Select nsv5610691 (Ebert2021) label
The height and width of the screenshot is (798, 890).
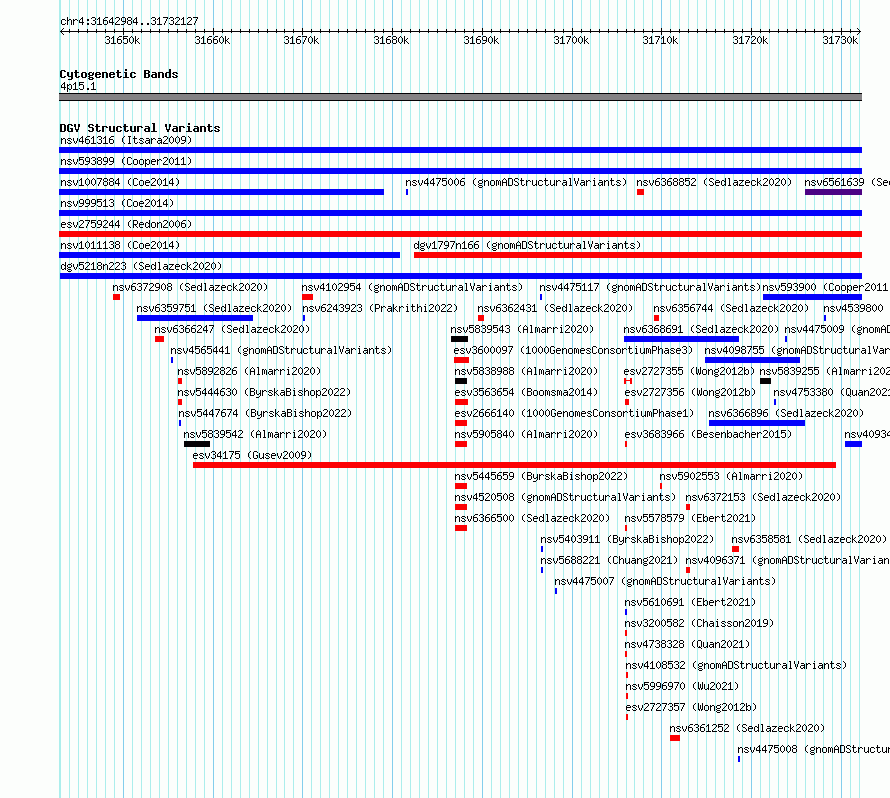click(690, 602)
